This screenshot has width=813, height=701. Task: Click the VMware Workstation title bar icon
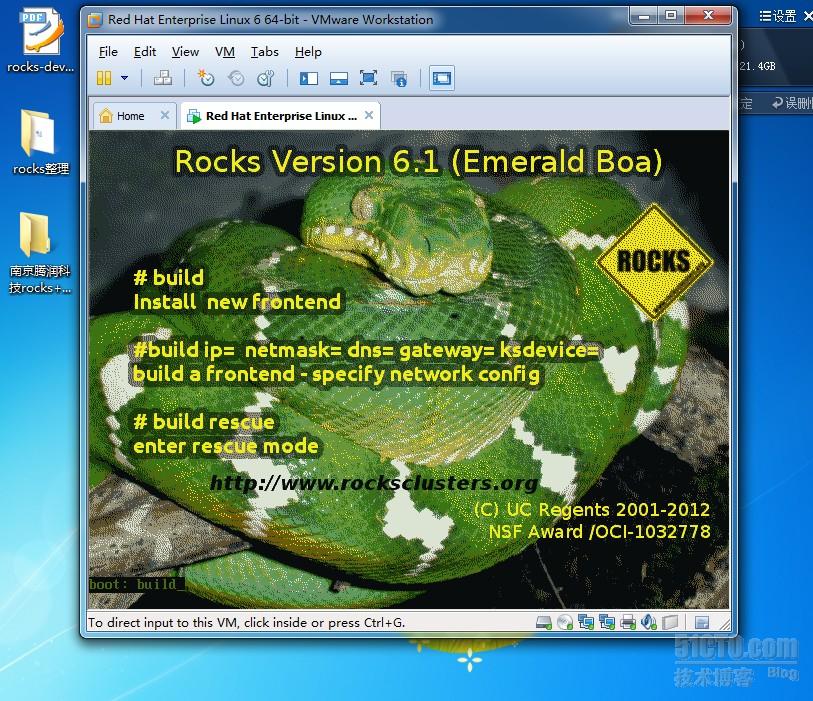click(95, 20)
